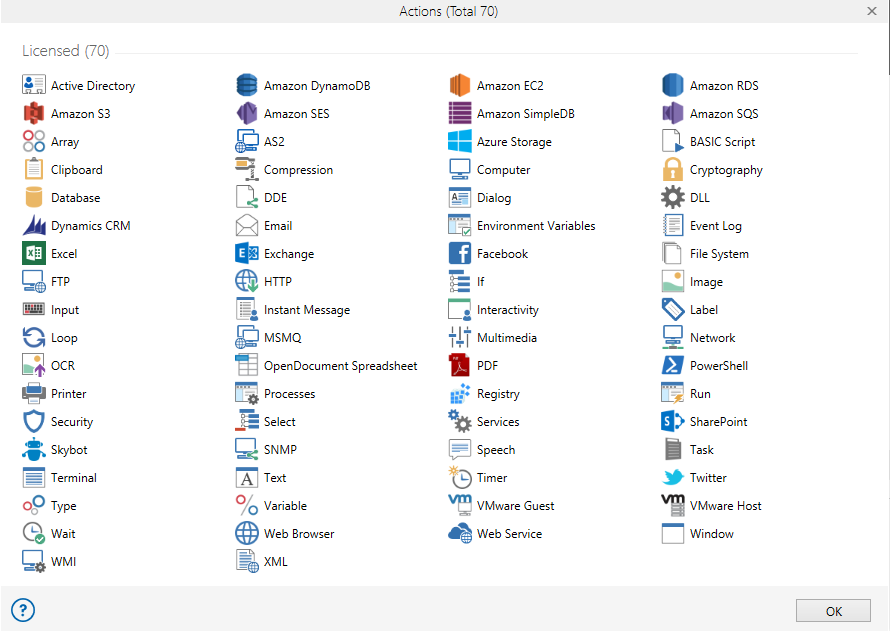
Task: Open the Amazon EC2 action icon
Action: [x=460, y=85]
